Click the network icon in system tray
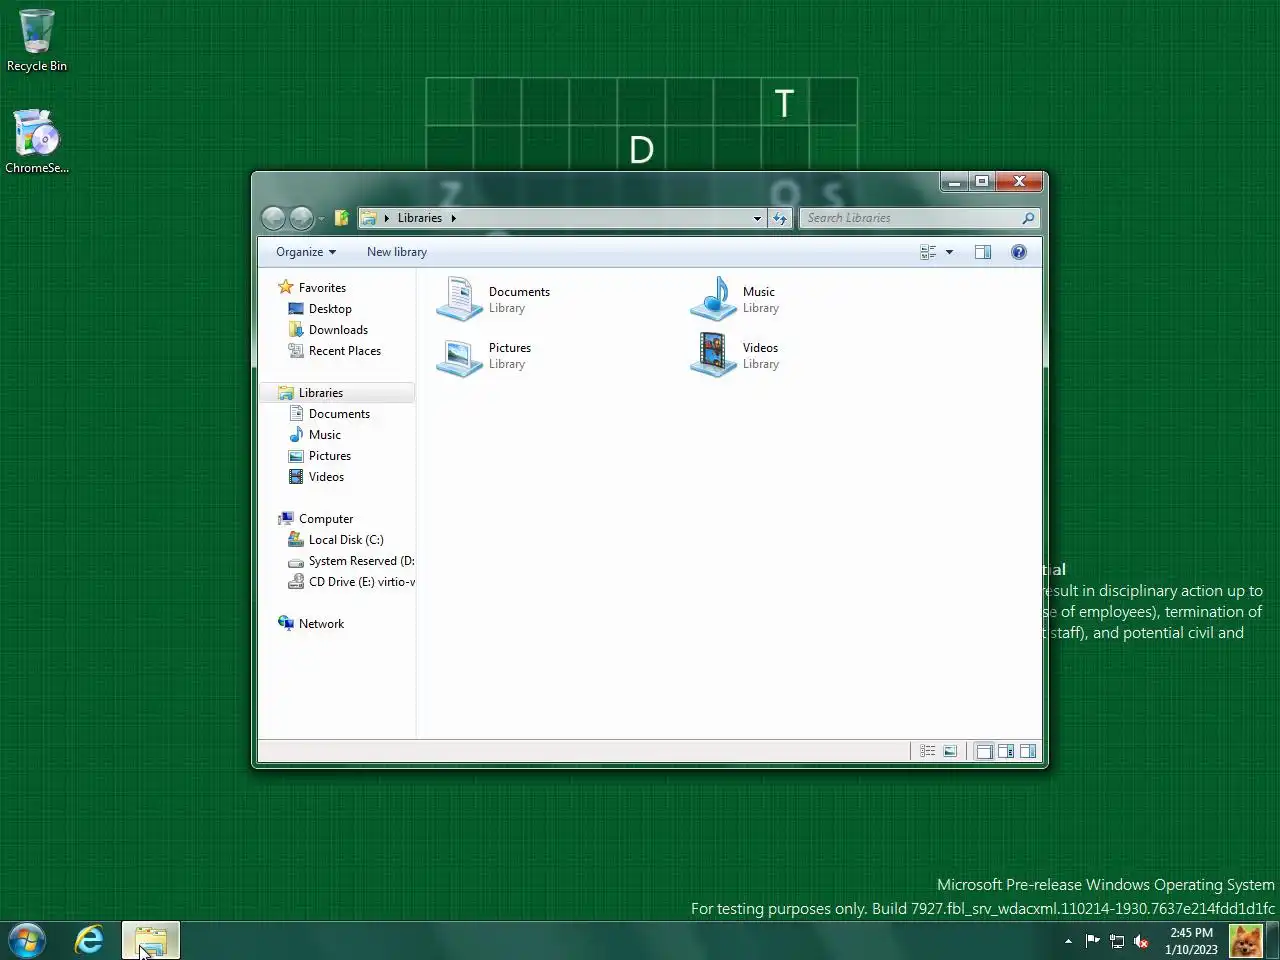 (1117, 940)
